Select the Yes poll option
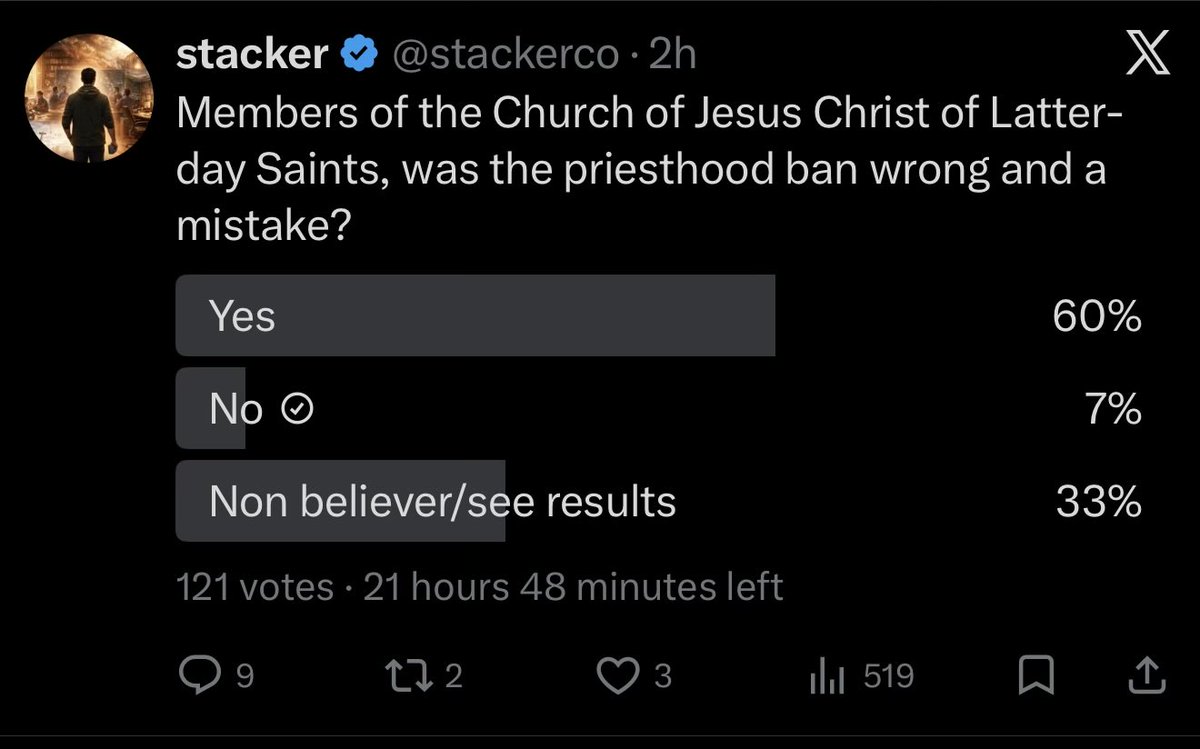Viewport: 1200px width, 749px height. click(x=475, y=316)
